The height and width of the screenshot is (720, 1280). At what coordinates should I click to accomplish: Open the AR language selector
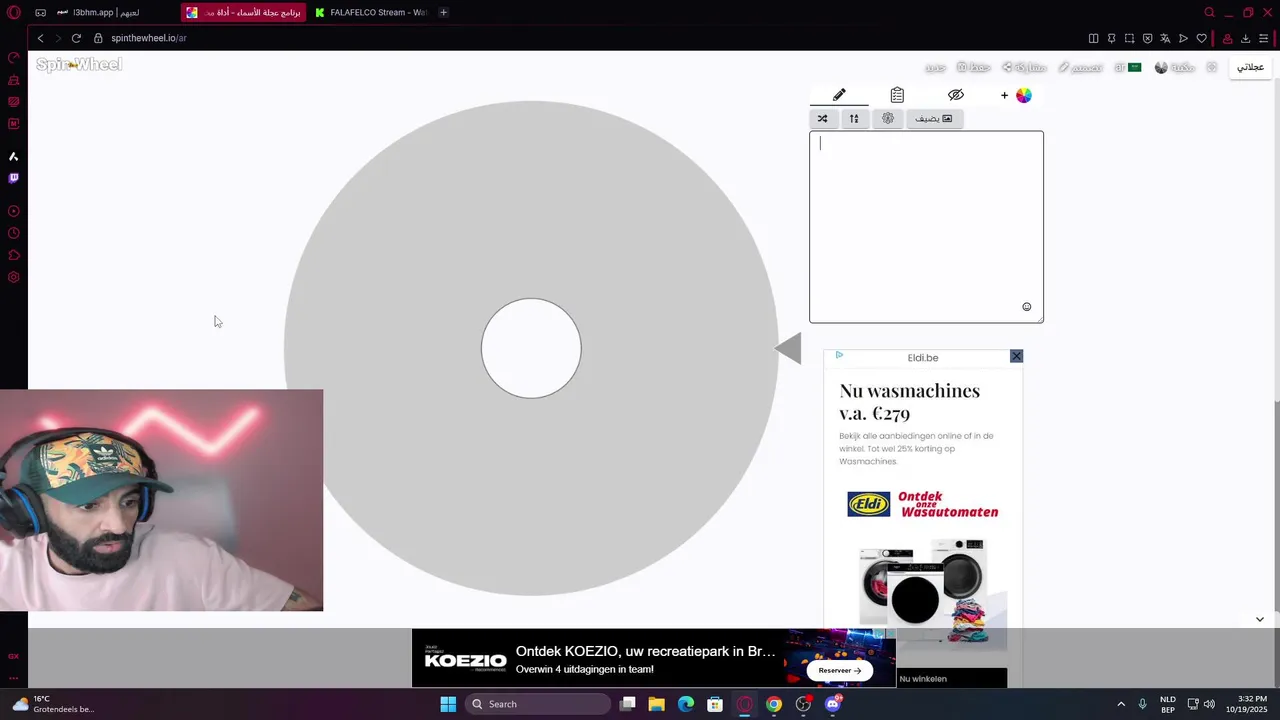click(x=1128, y=67)
